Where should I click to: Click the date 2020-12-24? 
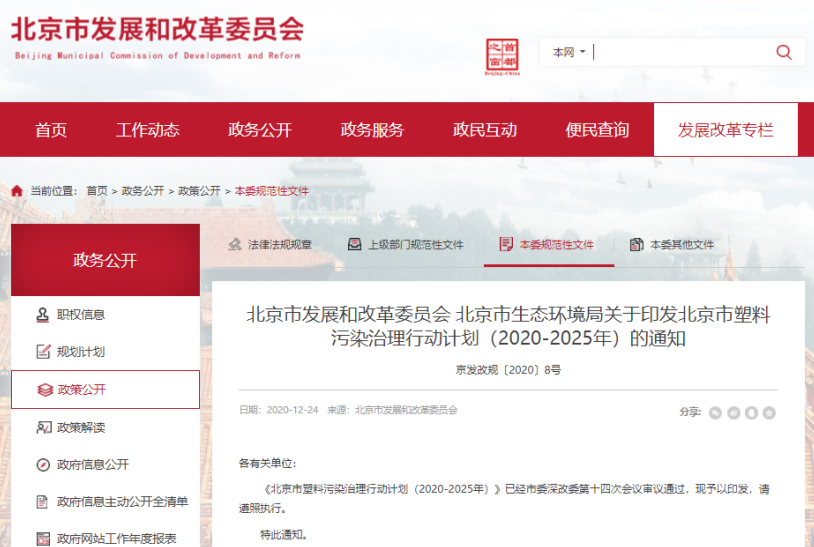[x=292, y=410]
